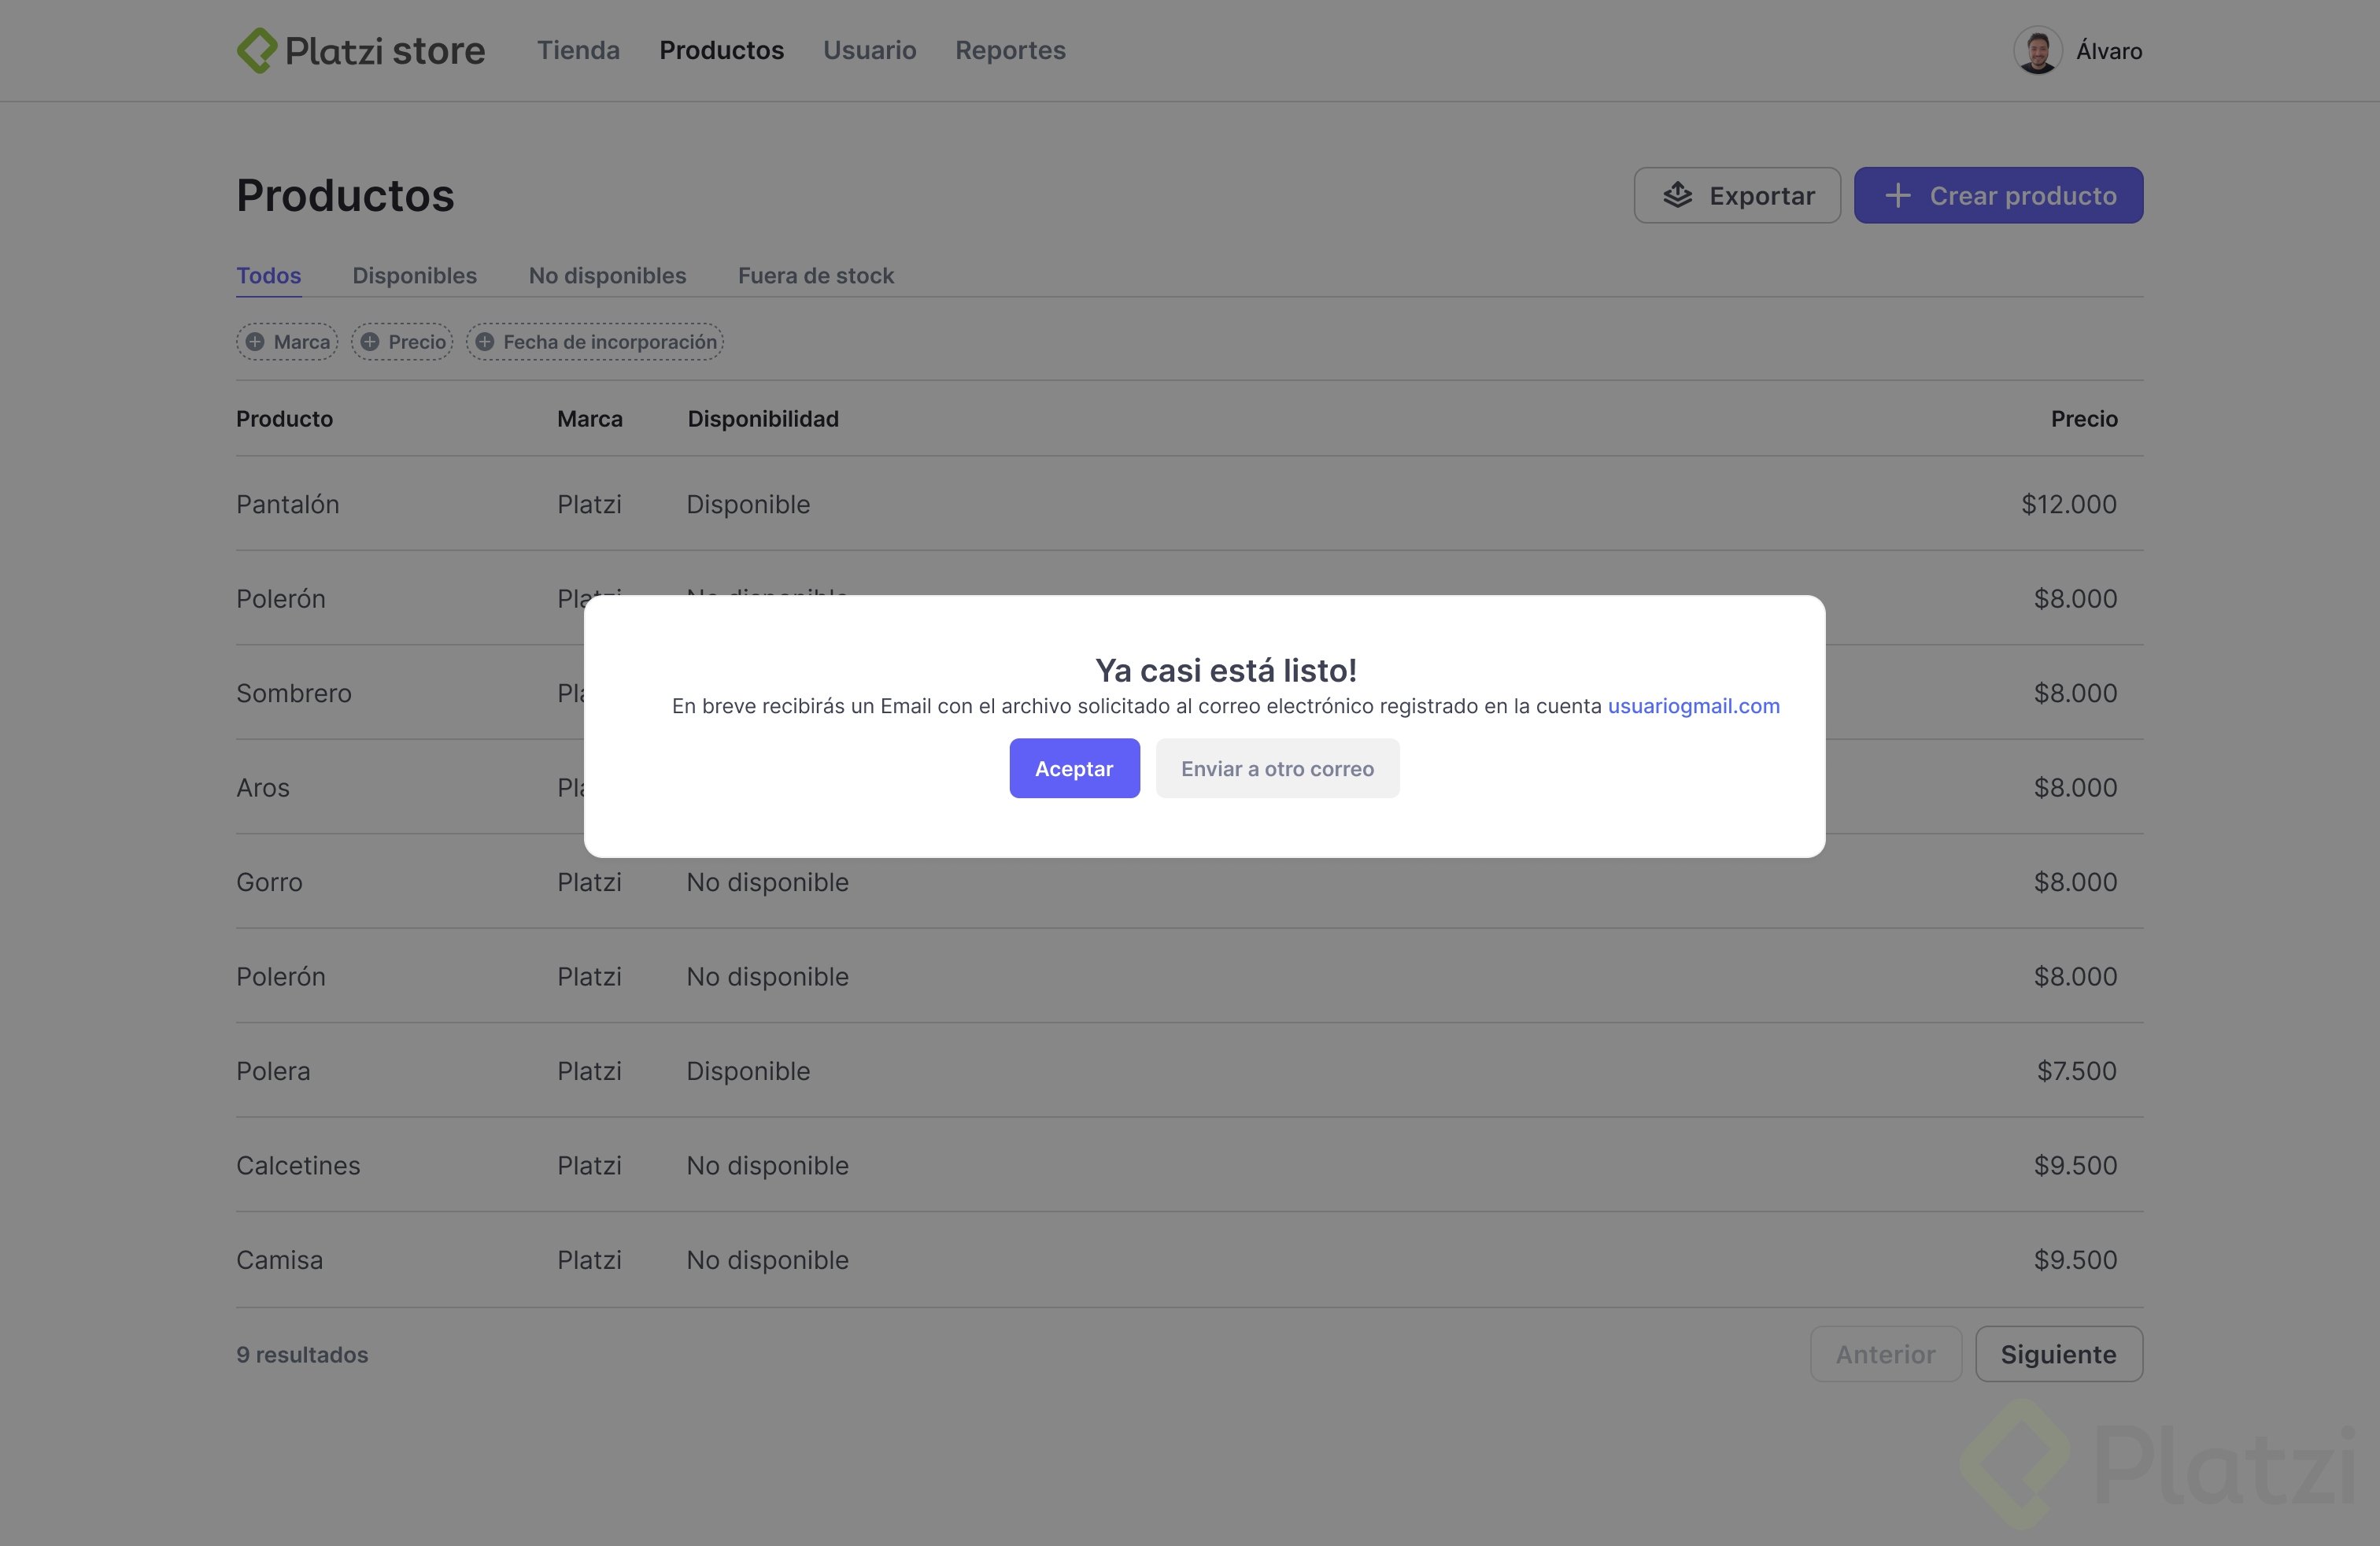Open the Tienda menu item
The image size is (2380, 1546).
tap(578, 50)
